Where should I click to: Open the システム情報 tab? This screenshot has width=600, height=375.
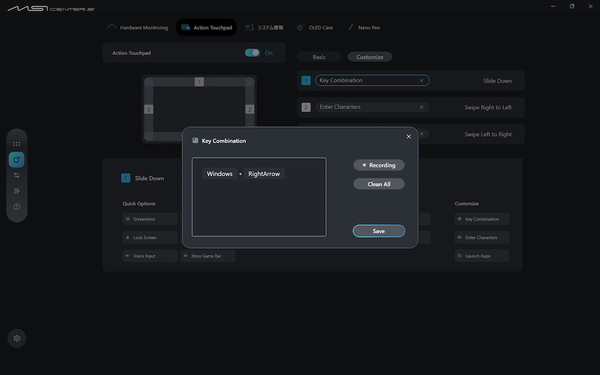[x=264, y=28]
